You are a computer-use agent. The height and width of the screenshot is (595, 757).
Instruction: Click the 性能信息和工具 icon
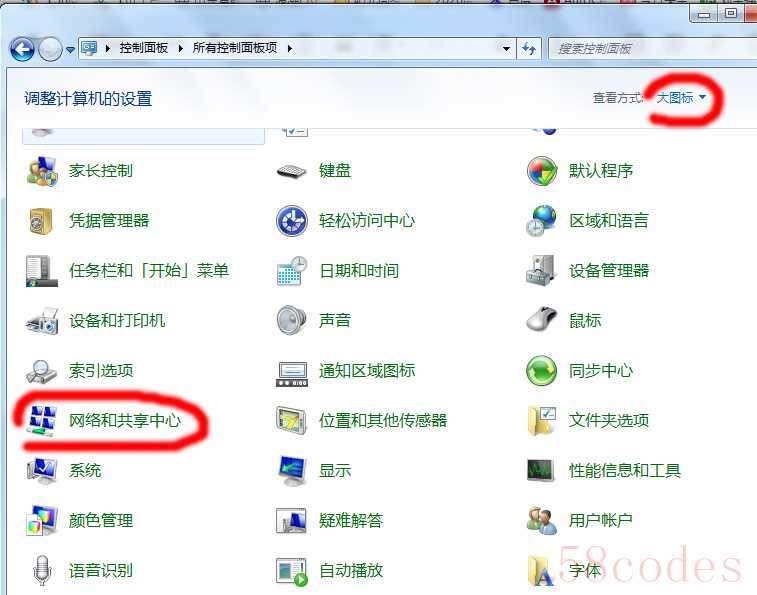tap(541, 470)
